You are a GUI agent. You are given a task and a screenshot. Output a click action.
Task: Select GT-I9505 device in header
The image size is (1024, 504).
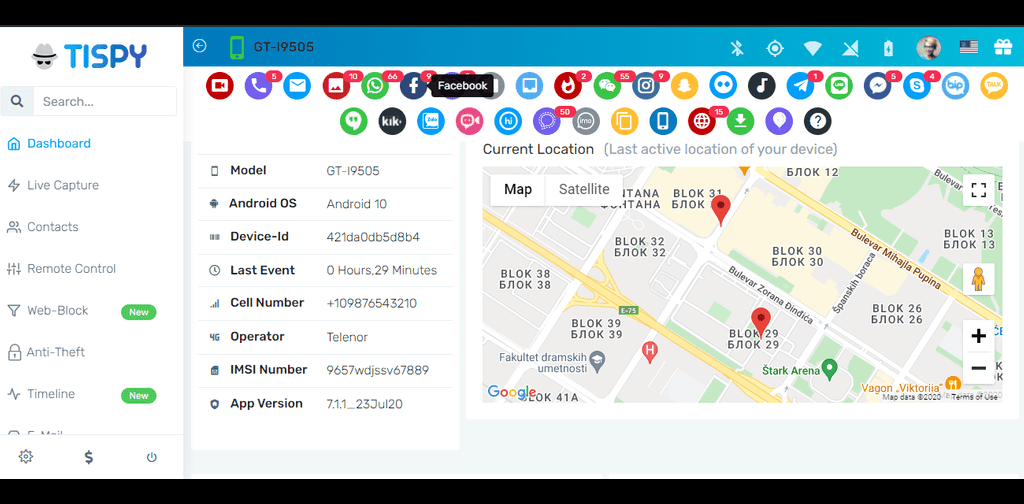coord(272,47)
